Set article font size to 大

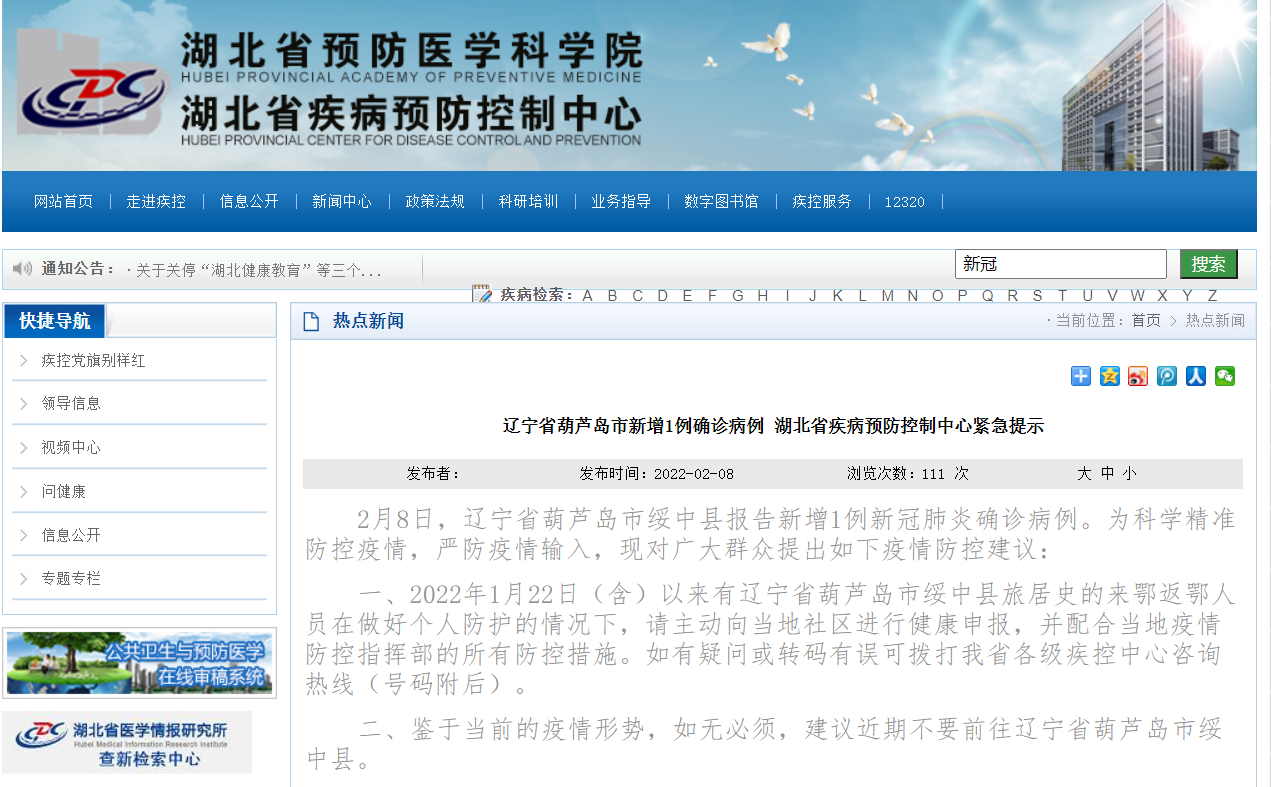[x=1084, y=473]
